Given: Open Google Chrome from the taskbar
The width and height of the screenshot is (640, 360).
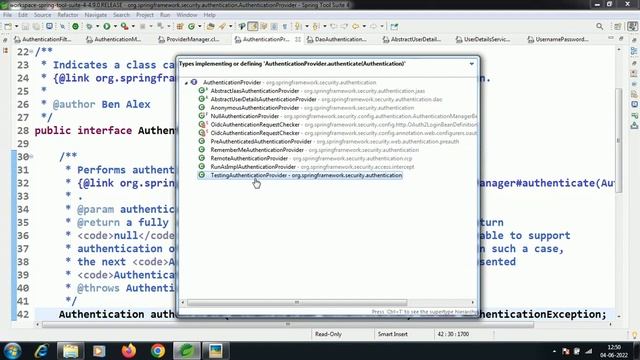Looking at the screenshot, I should (158, 351).
